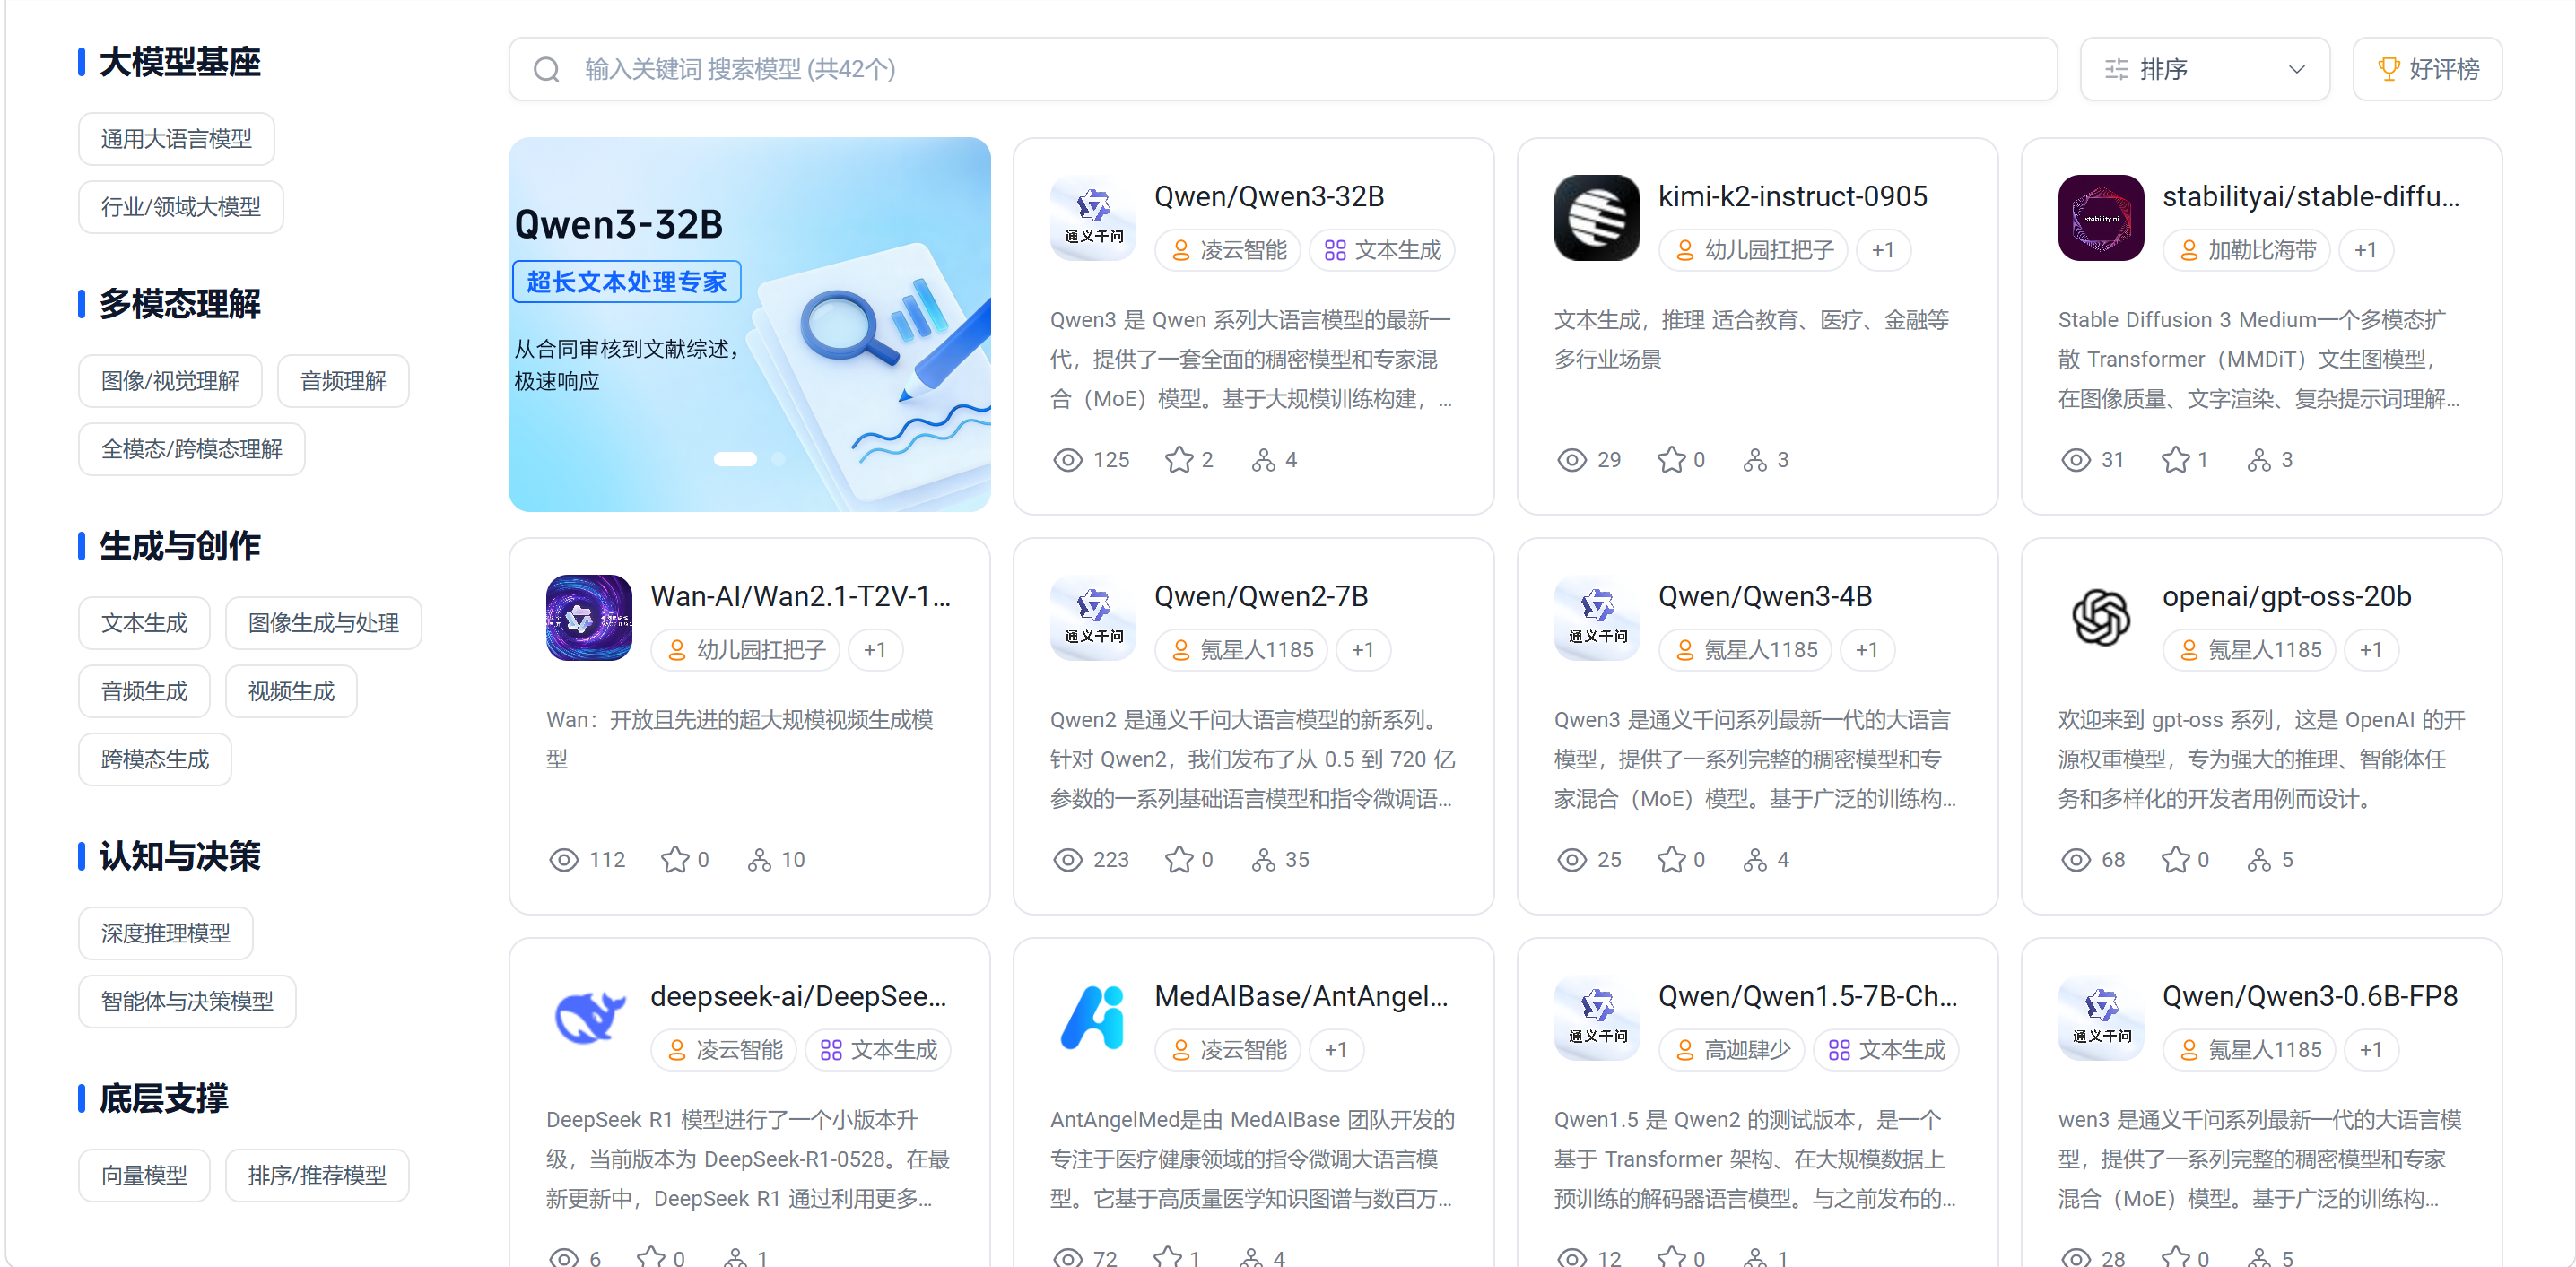
Task: Click the Wan-AI Wan2.1 model icon
Action: click(x=588, y=618)
